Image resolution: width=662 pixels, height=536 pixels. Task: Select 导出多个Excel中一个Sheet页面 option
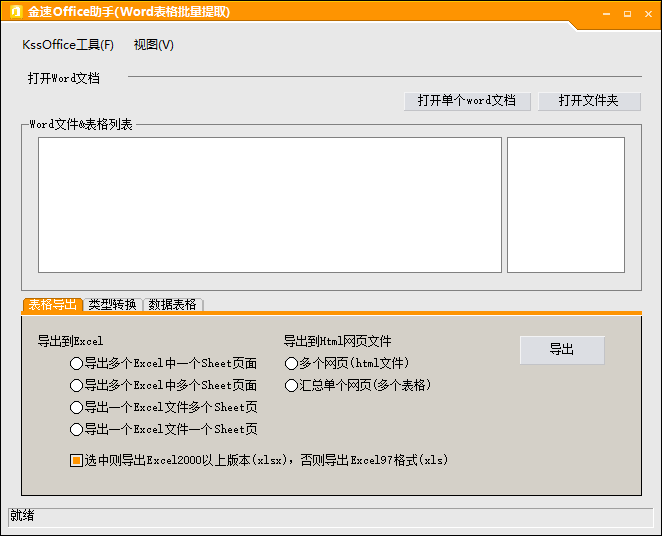pos(163,363)
